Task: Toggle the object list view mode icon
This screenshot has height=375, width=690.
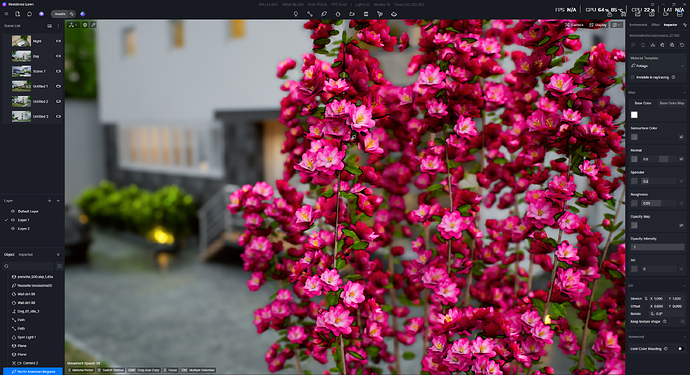Action: (x=59, y=266)
